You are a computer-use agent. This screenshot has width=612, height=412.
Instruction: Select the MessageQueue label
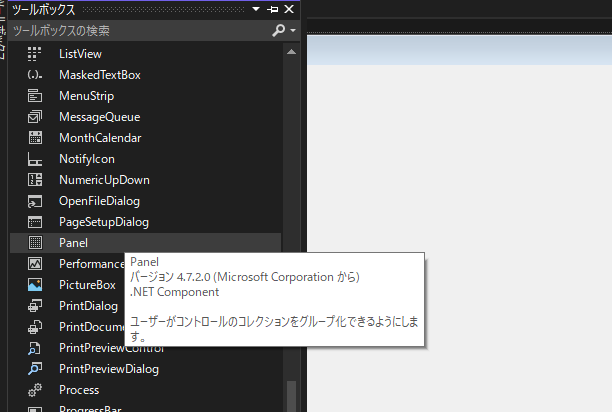[x=100, y=117]
